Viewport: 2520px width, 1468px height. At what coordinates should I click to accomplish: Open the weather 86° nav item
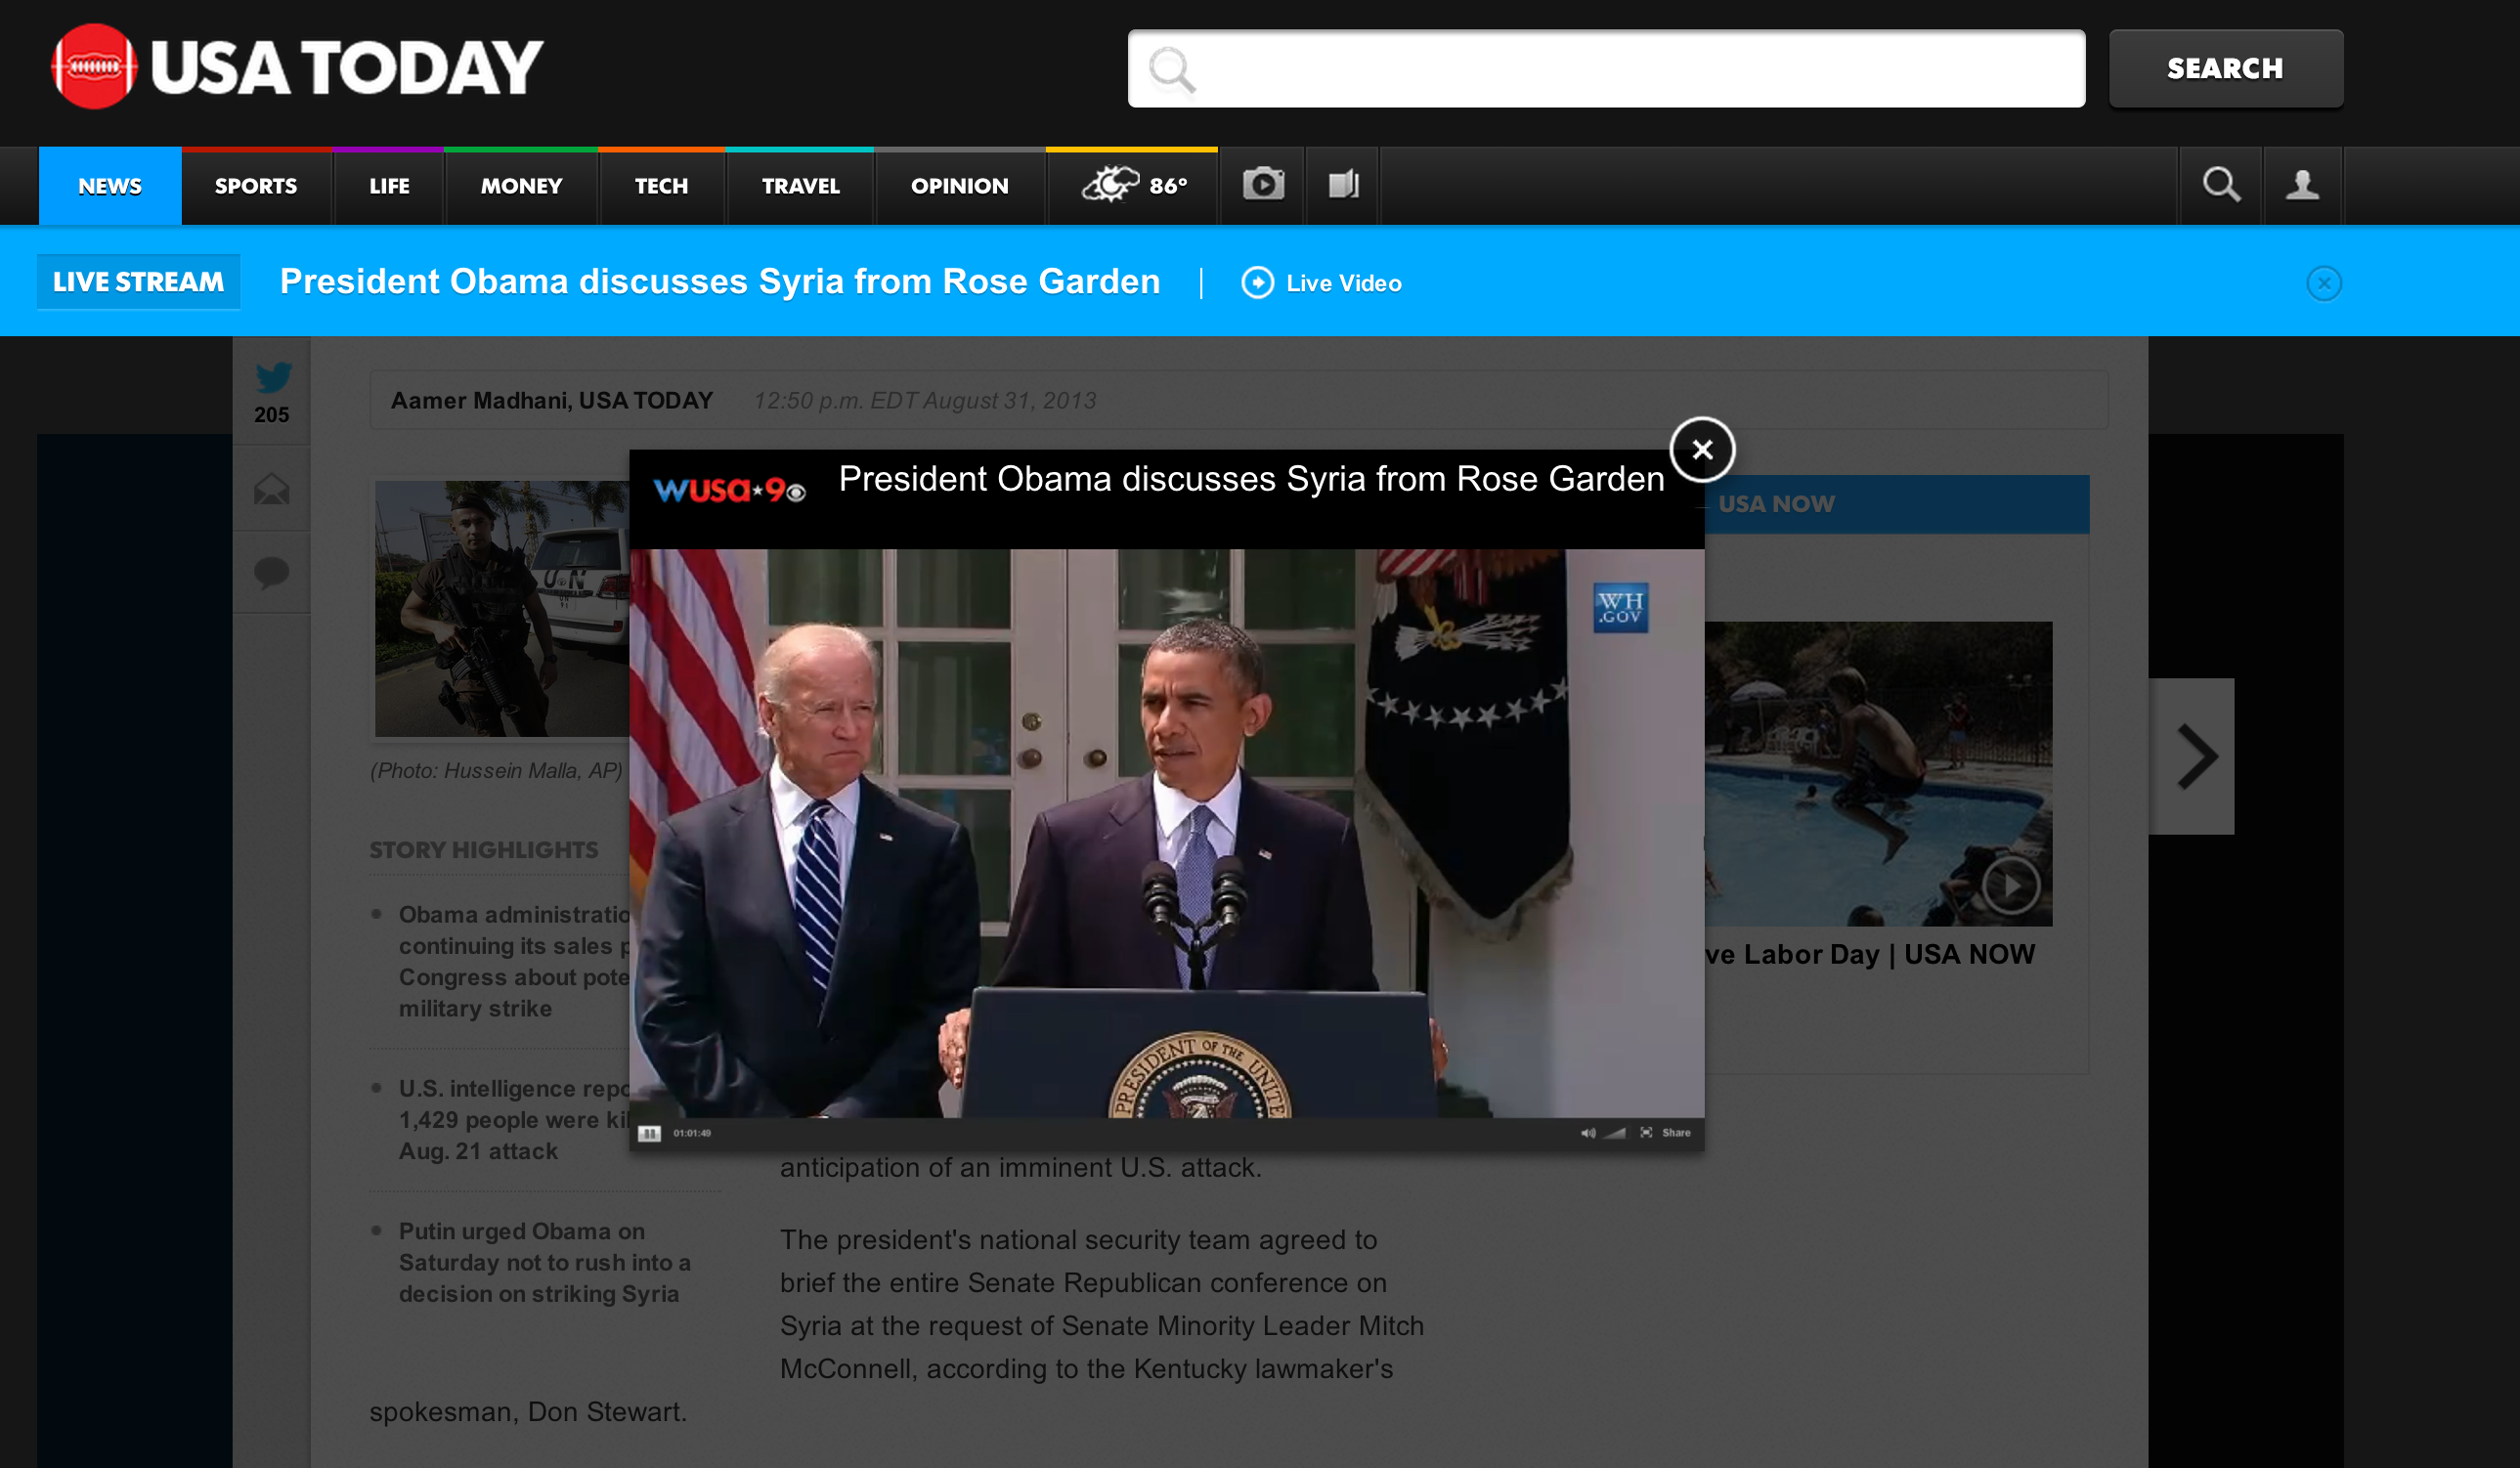[1132, 186]
